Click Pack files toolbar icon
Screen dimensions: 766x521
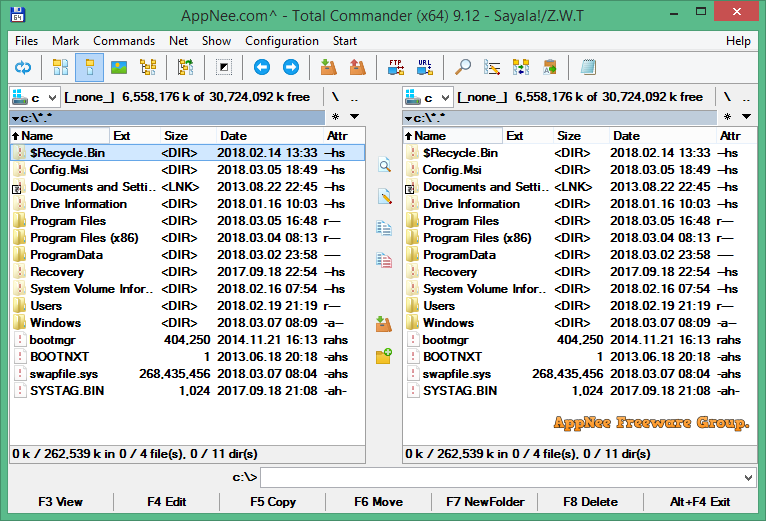[x=328, y=67]
